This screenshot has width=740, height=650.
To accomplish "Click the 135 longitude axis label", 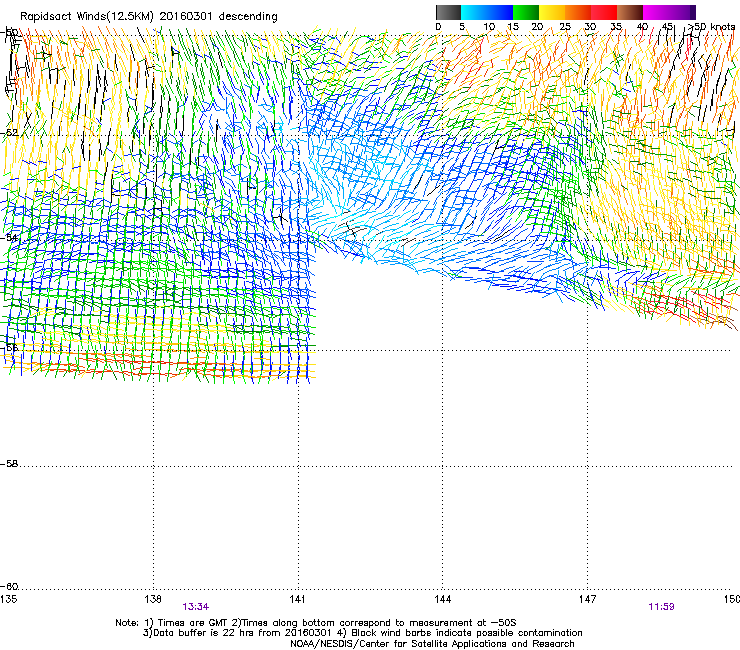I will click(8, 599).
